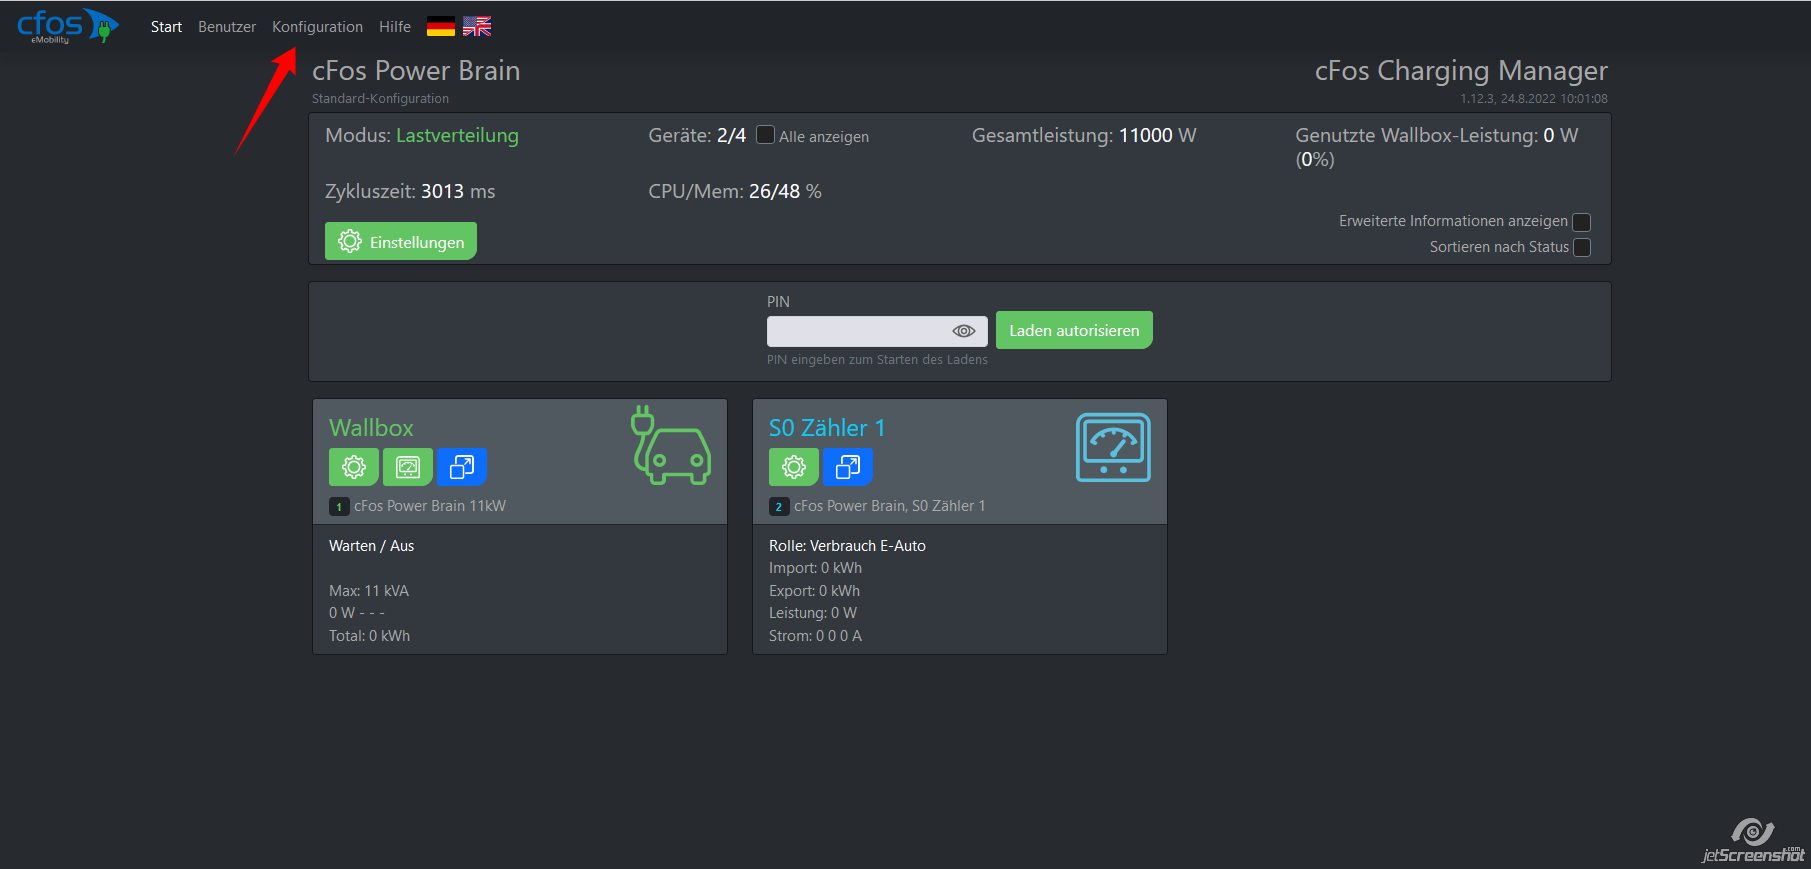Click the S0 meter gauge icon
This screenshot has width=1811, height=869.
click(1113, 447)
